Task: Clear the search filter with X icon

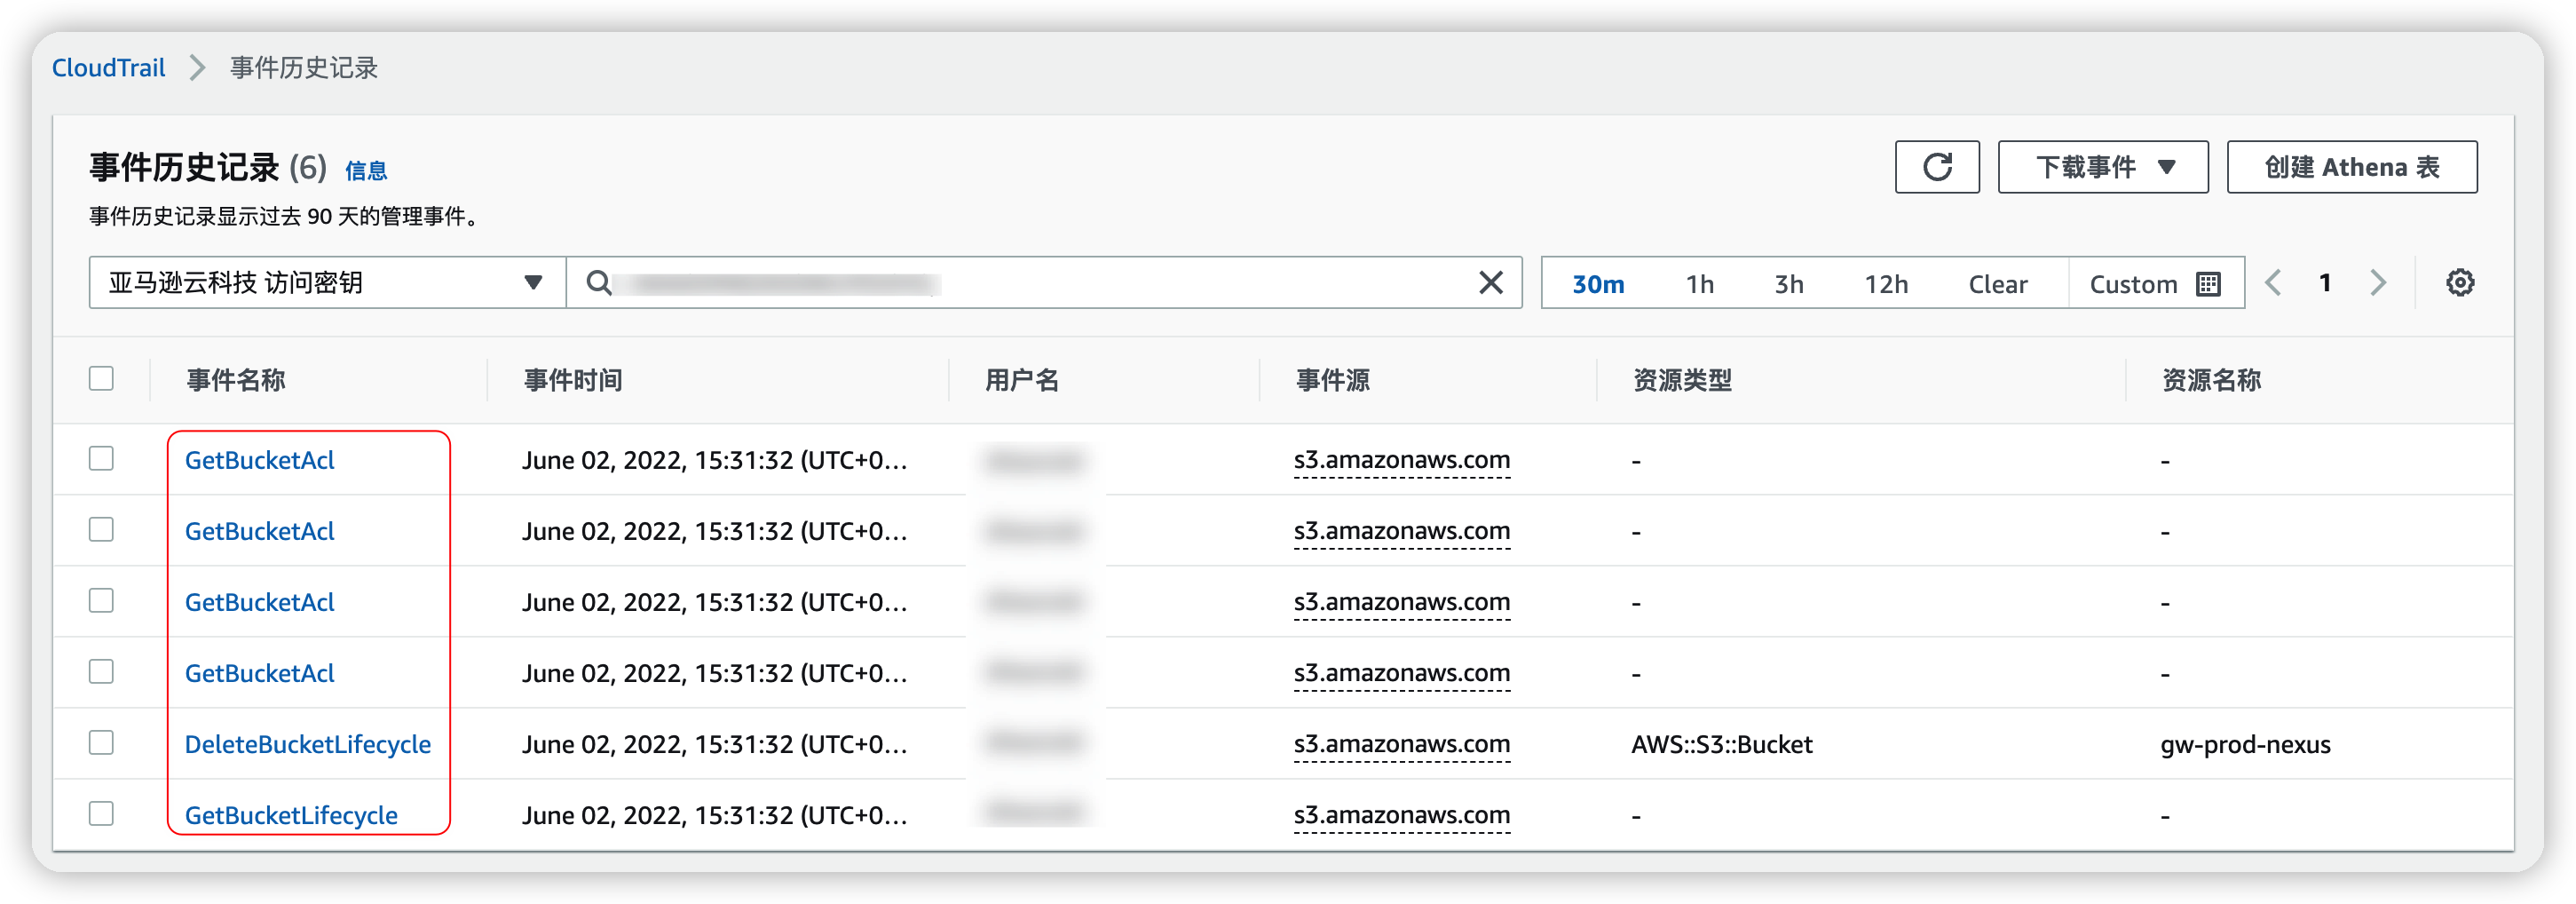Action: 1490,283
